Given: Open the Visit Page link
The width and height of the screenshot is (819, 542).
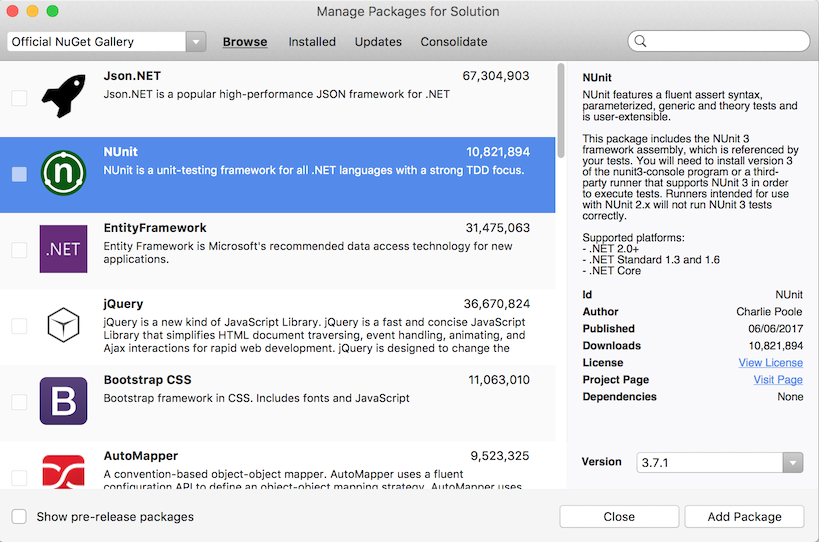Looking at the screenshot, I should tap(778, 380).
